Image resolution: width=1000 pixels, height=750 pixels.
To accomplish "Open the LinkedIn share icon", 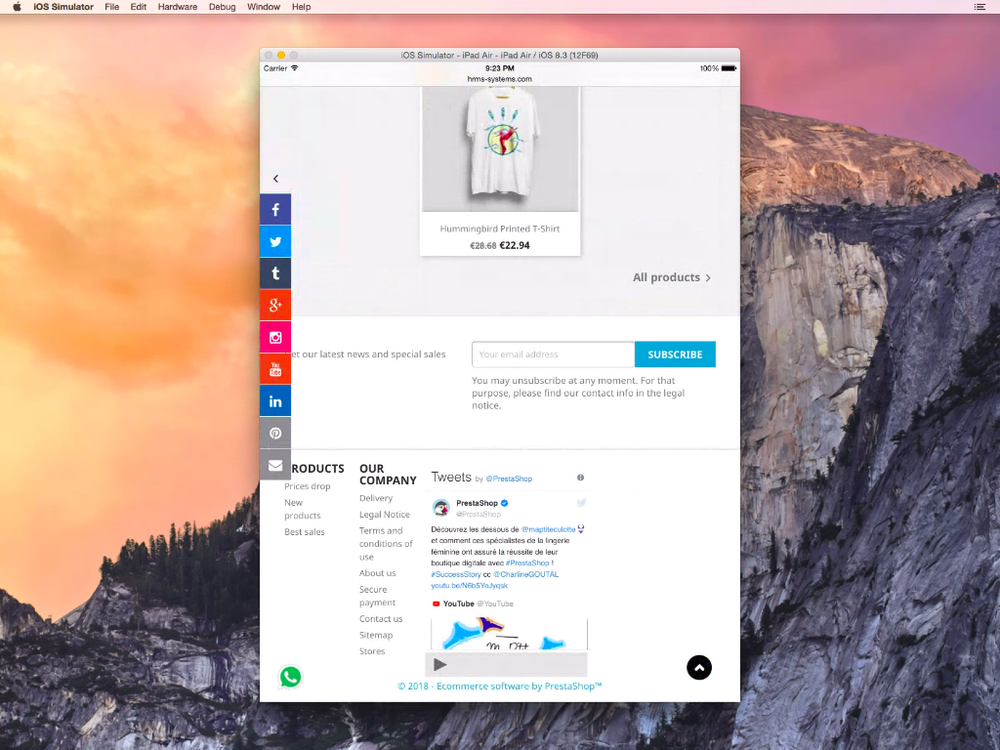I will tap(276, 401).
